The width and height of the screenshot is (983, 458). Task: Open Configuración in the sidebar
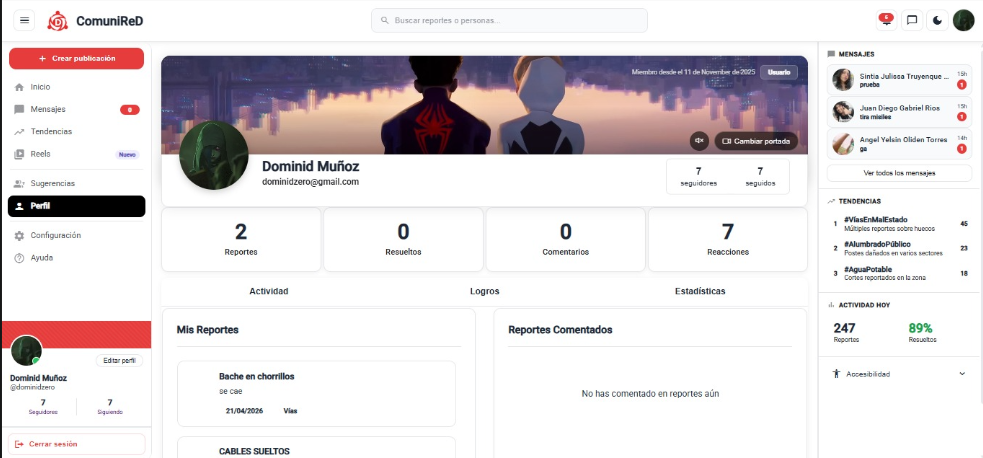76,236
